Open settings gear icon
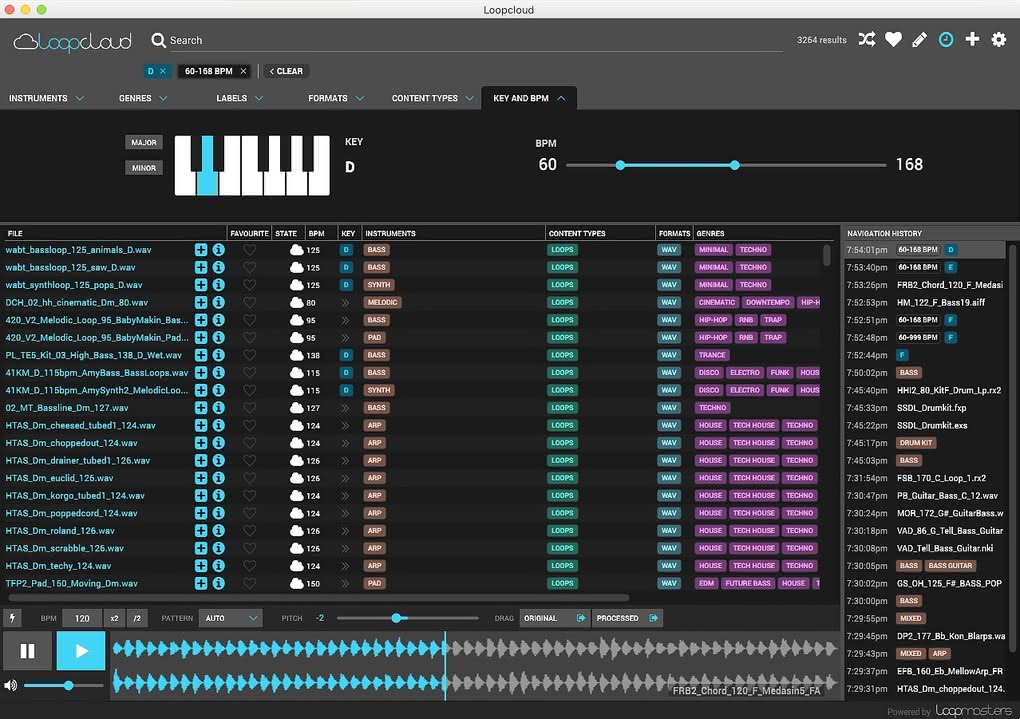This screenshot has width=1020, height=719. click(x=999, y=40)
